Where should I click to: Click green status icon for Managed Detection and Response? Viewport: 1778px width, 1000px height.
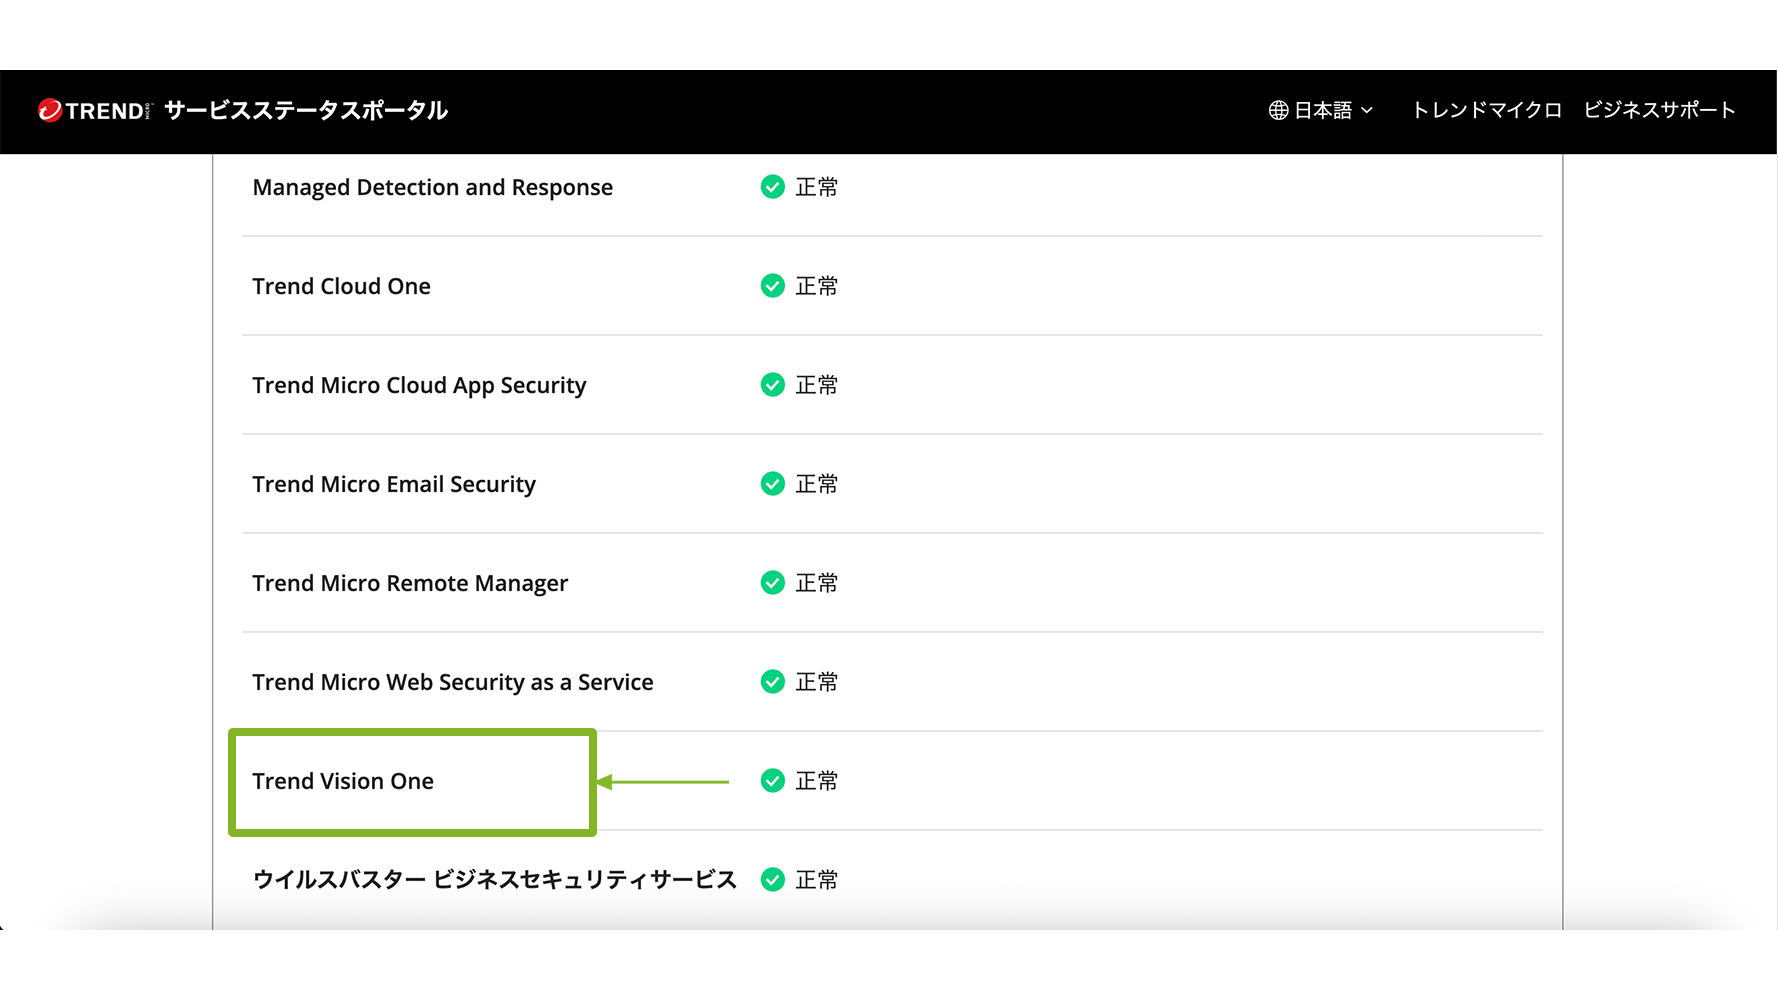(x=772, y=187)
